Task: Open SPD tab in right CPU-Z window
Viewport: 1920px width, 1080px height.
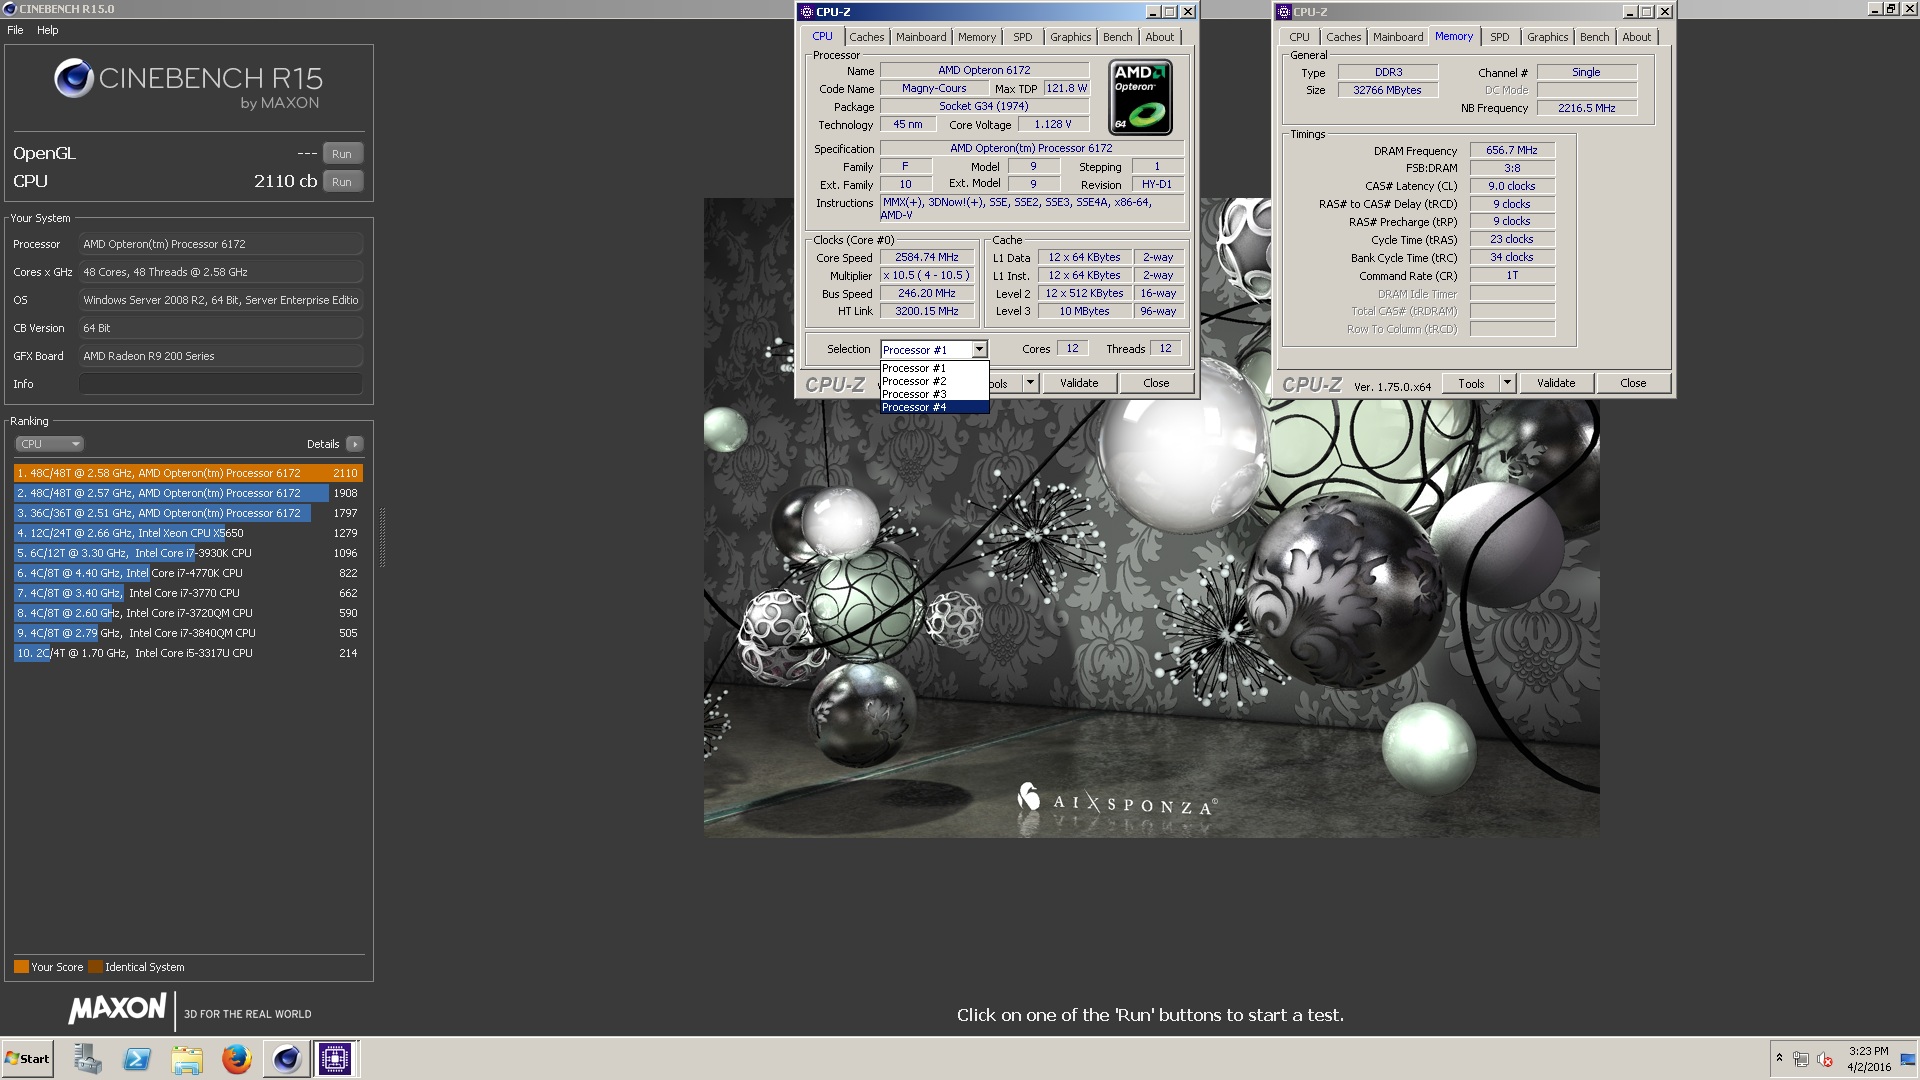Action: (1499, 37)
